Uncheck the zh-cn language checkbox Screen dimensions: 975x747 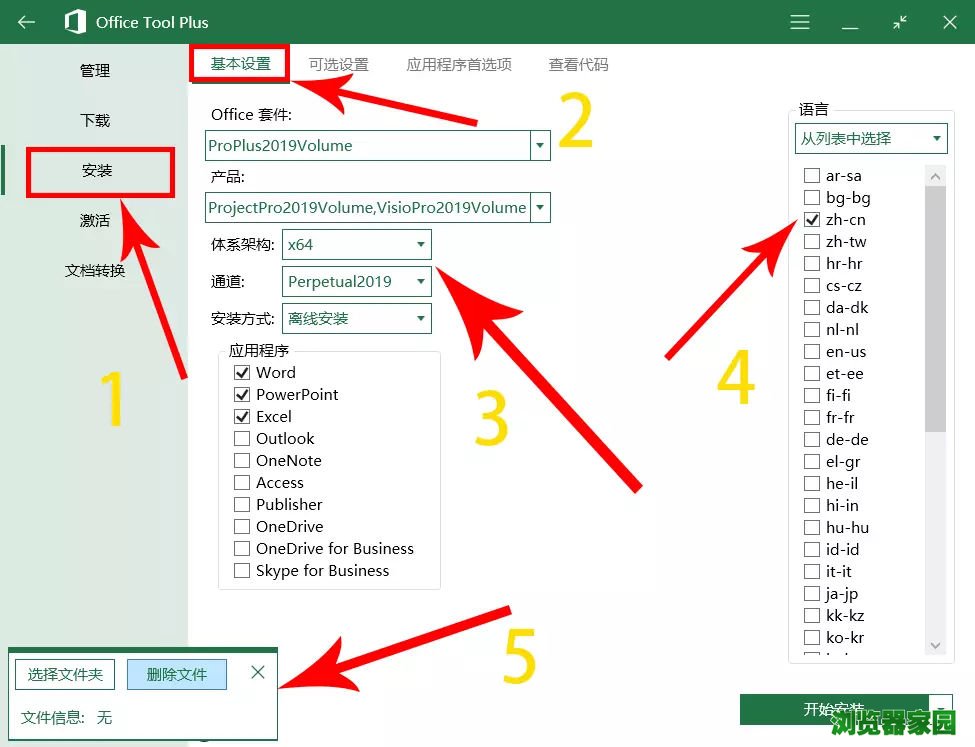tap(812, 220)
